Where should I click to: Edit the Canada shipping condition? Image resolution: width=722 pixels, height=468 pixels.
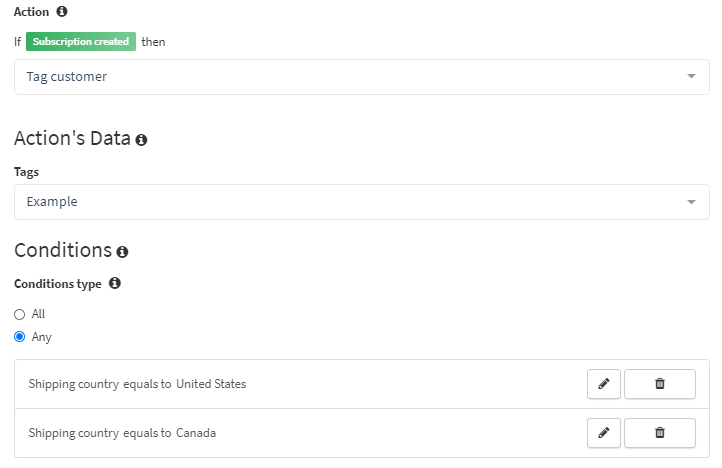coord(604,433)
